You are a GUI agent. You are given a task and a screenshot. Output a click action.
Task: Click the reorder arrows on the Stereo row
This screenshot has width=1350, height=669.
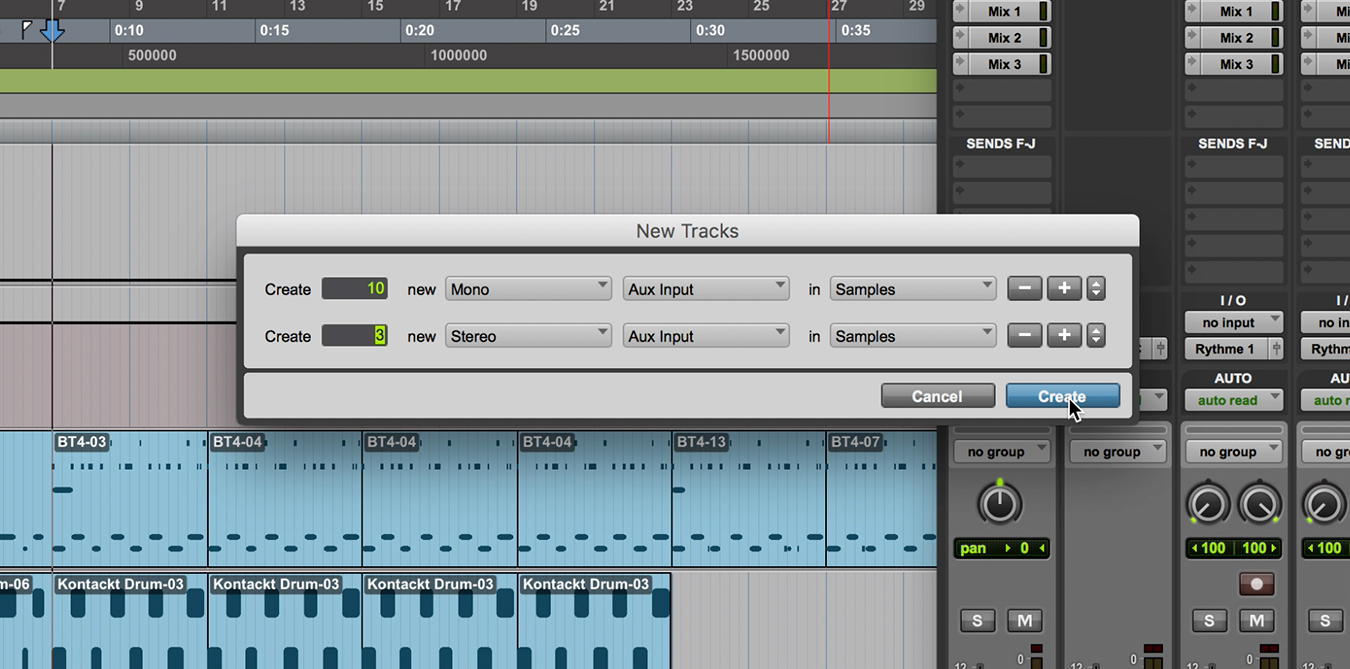1096,336
